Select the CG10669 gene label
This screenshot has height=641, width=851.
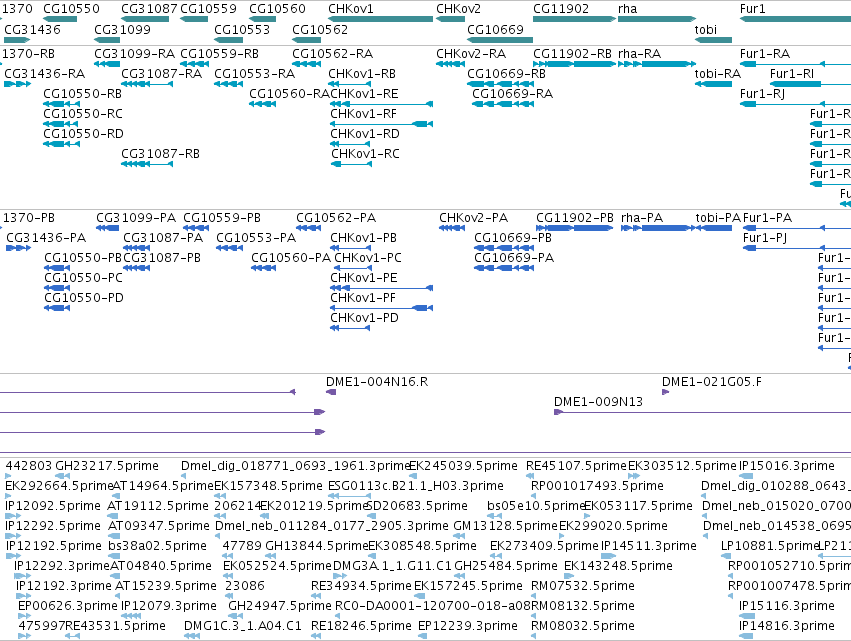496,29
